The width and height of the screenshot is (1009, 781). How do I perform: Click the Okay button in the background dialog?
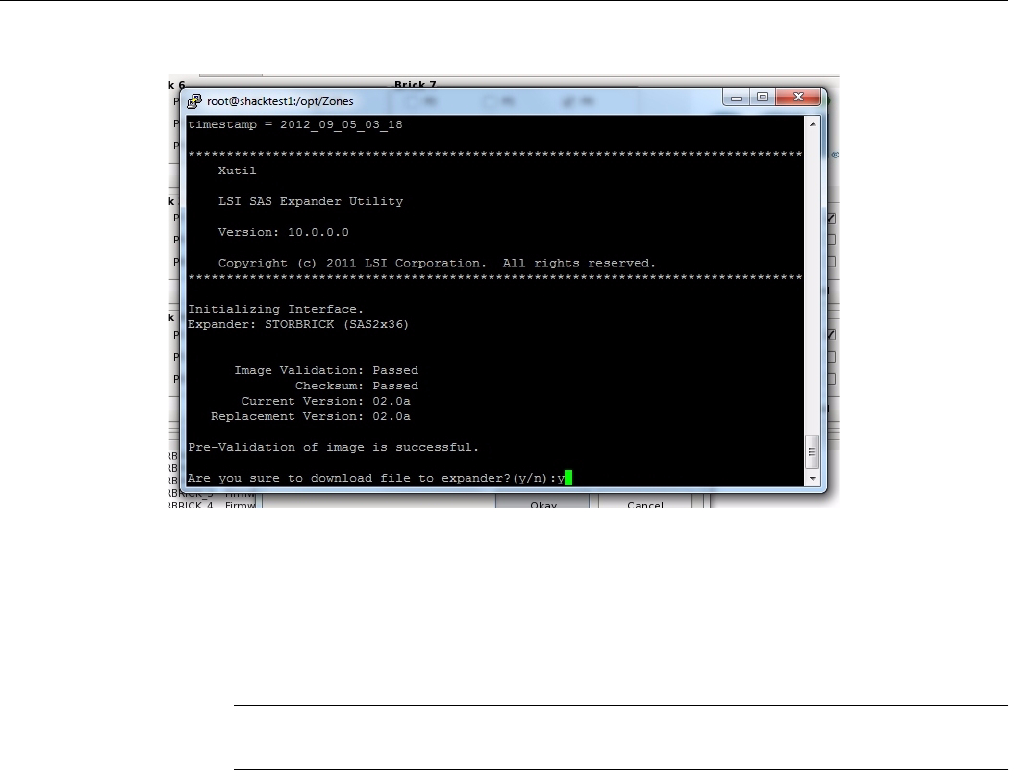pyautogui.click(x=542, y=503)
